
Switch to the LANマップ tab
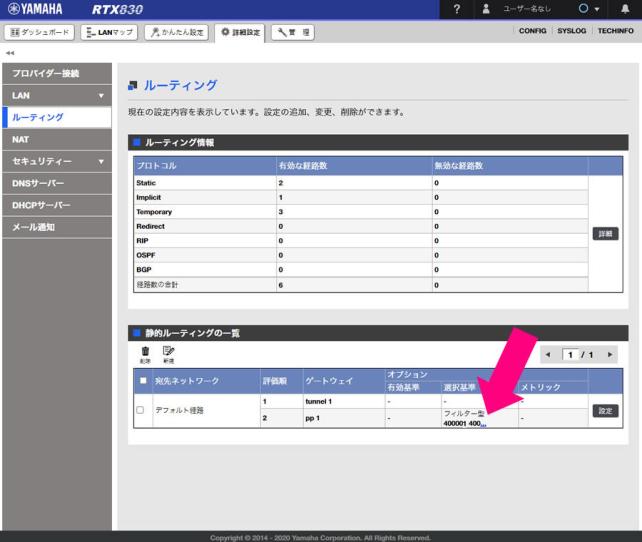pos(109,32)
